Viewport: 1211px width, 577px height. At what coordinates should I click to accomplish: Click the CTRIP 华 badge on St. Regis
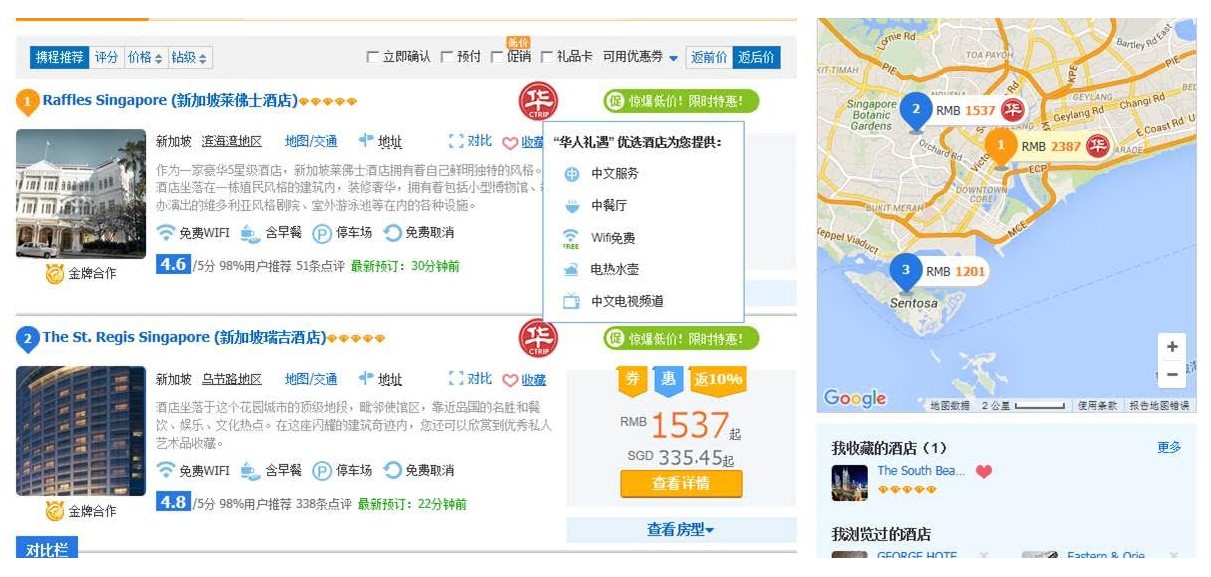538,338
